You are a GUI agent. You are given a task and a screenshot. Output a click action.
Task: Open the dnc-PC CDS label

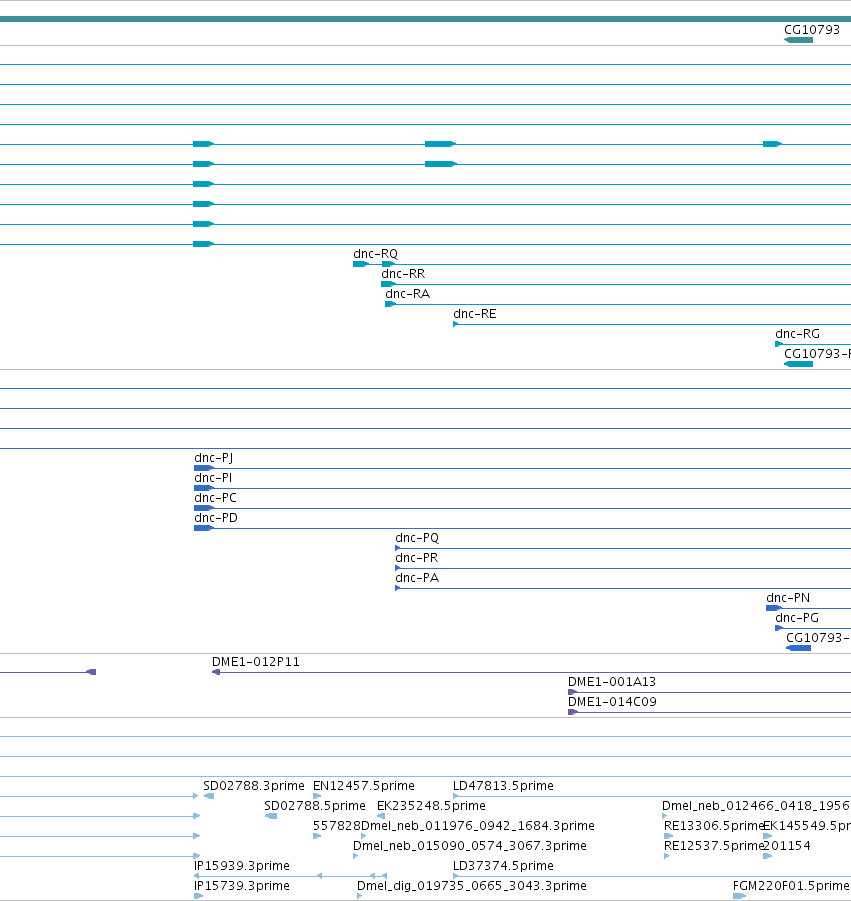click(x=215, y=498)
